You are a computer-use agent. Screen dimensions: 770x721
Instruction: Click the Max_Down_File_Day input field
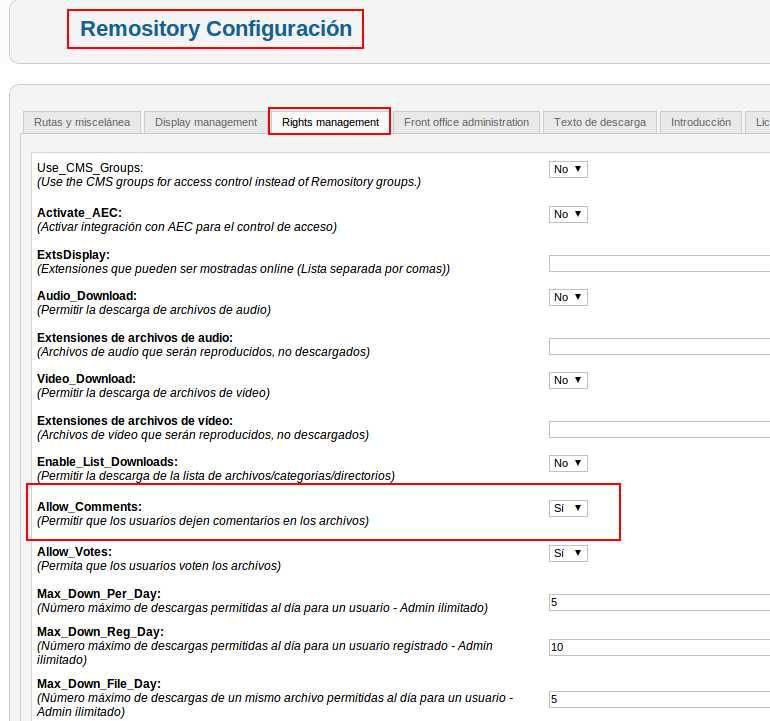(659, 699)
